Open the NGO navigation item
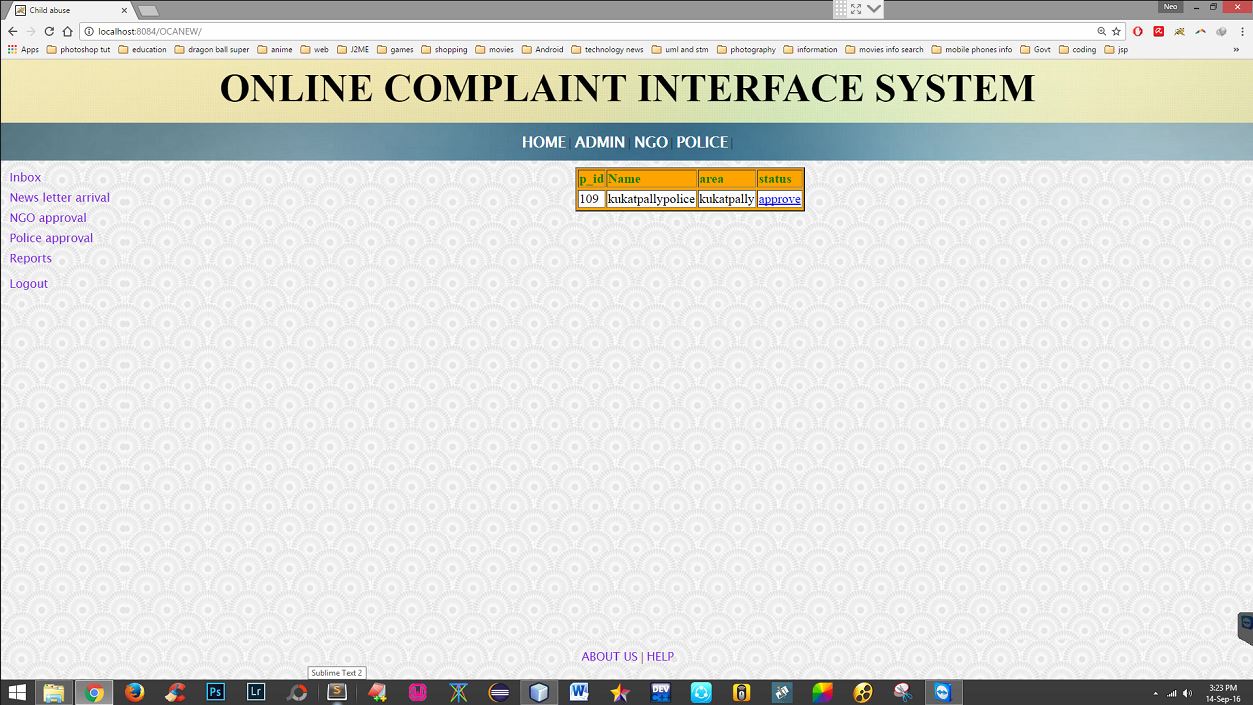 (x=651, y=142)
